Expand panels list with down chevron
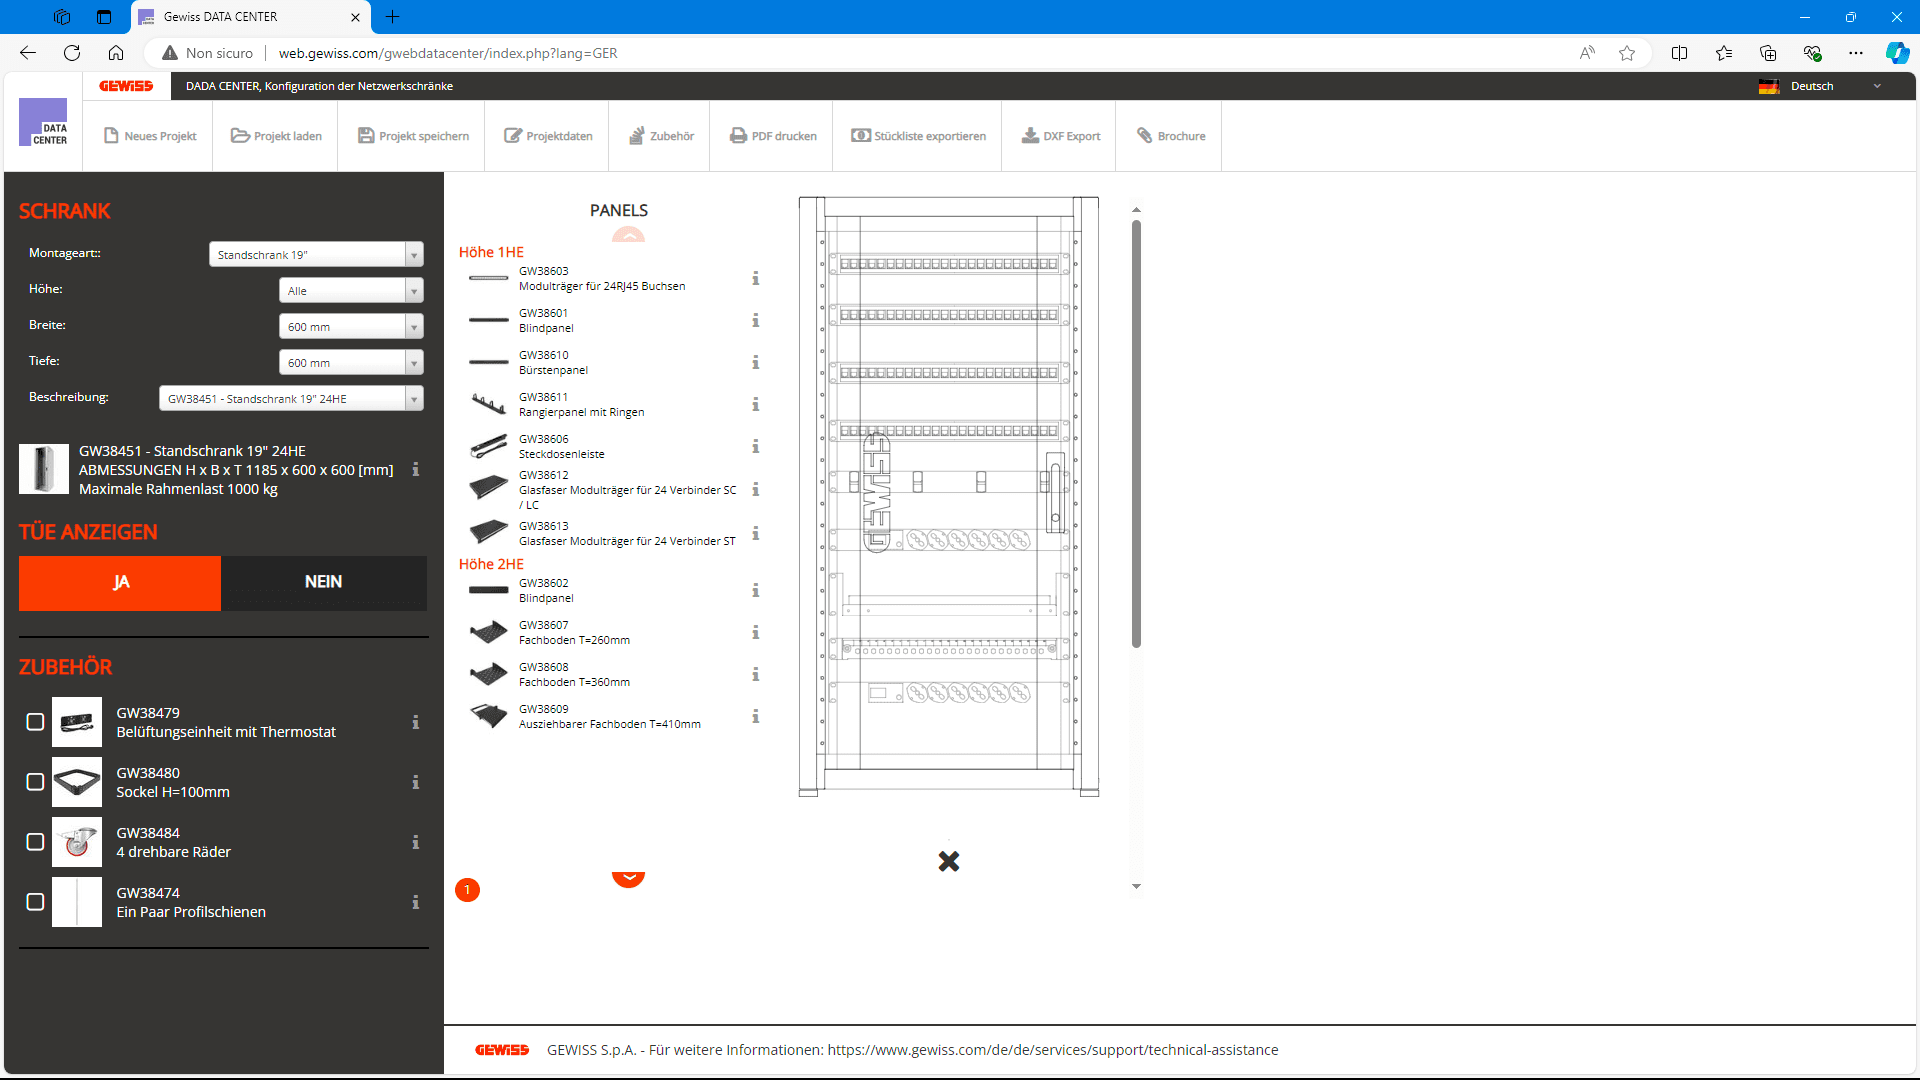 click(x=628, y=879)
